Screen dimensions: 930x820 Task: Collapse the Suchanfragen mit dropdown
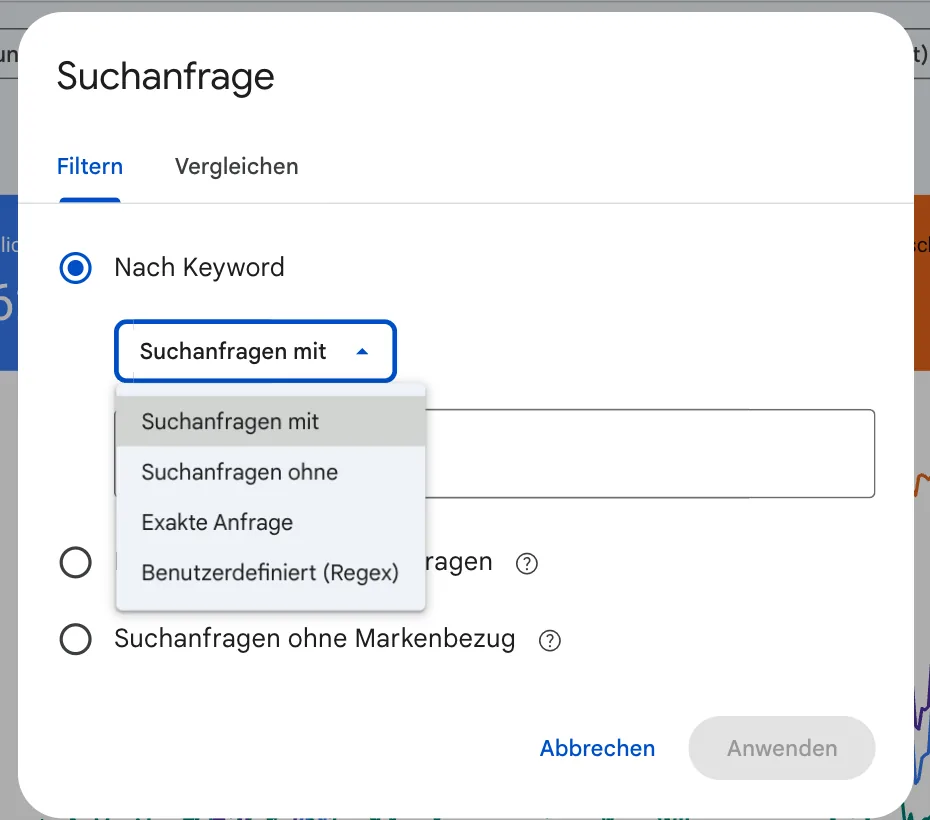[255, 351]
